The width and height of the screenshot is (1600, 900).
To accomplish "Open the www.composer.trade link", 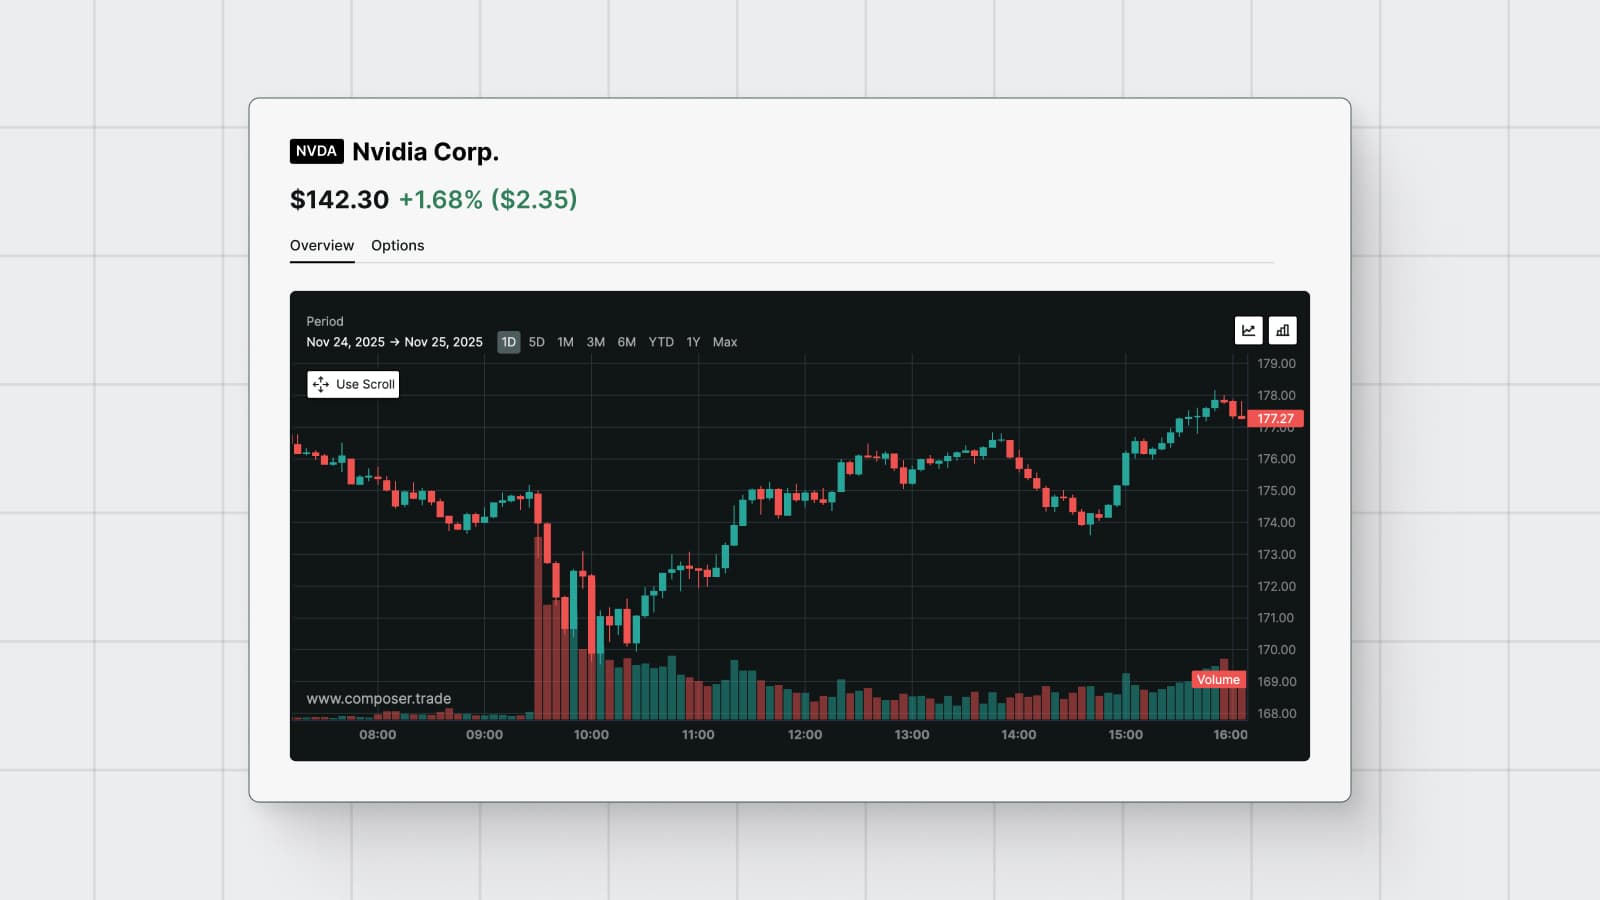I will [x=379, y=699].
